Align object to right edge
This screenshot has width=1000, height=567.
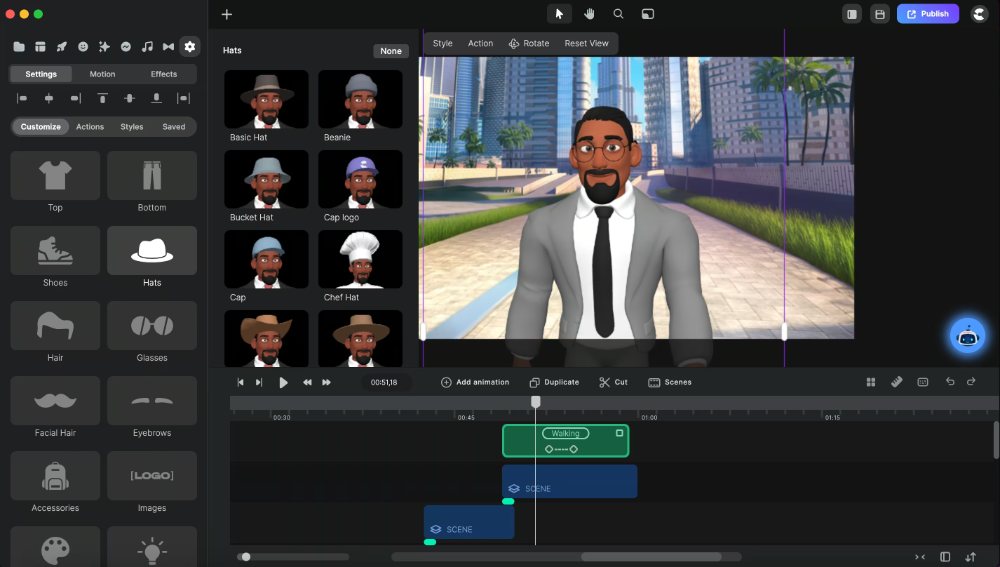pyautogui.click(x=76, y=98)
